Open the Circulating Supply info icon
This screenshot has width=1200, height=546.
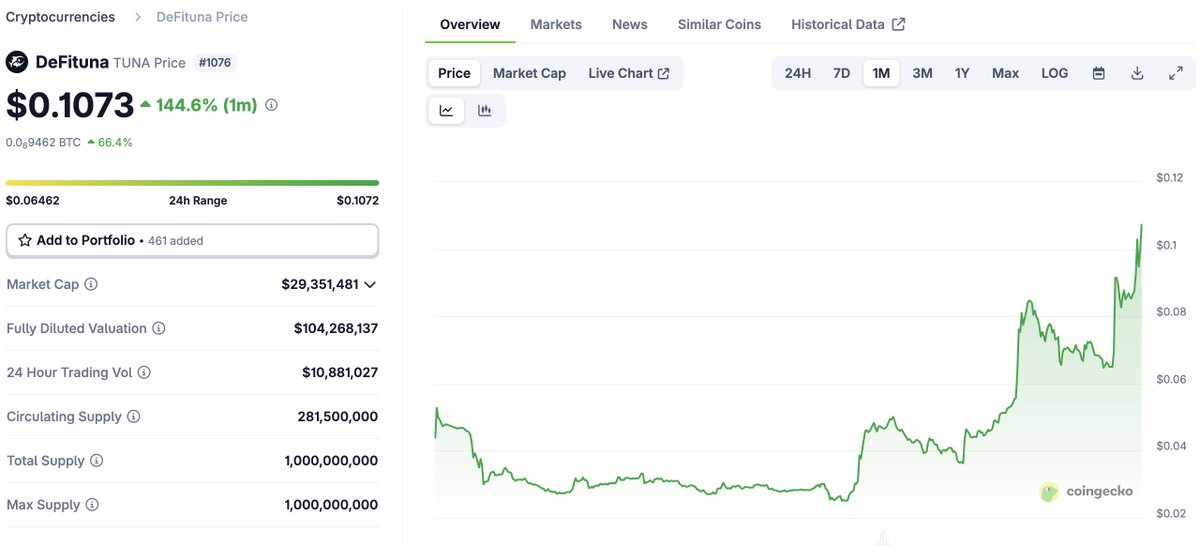134,417
